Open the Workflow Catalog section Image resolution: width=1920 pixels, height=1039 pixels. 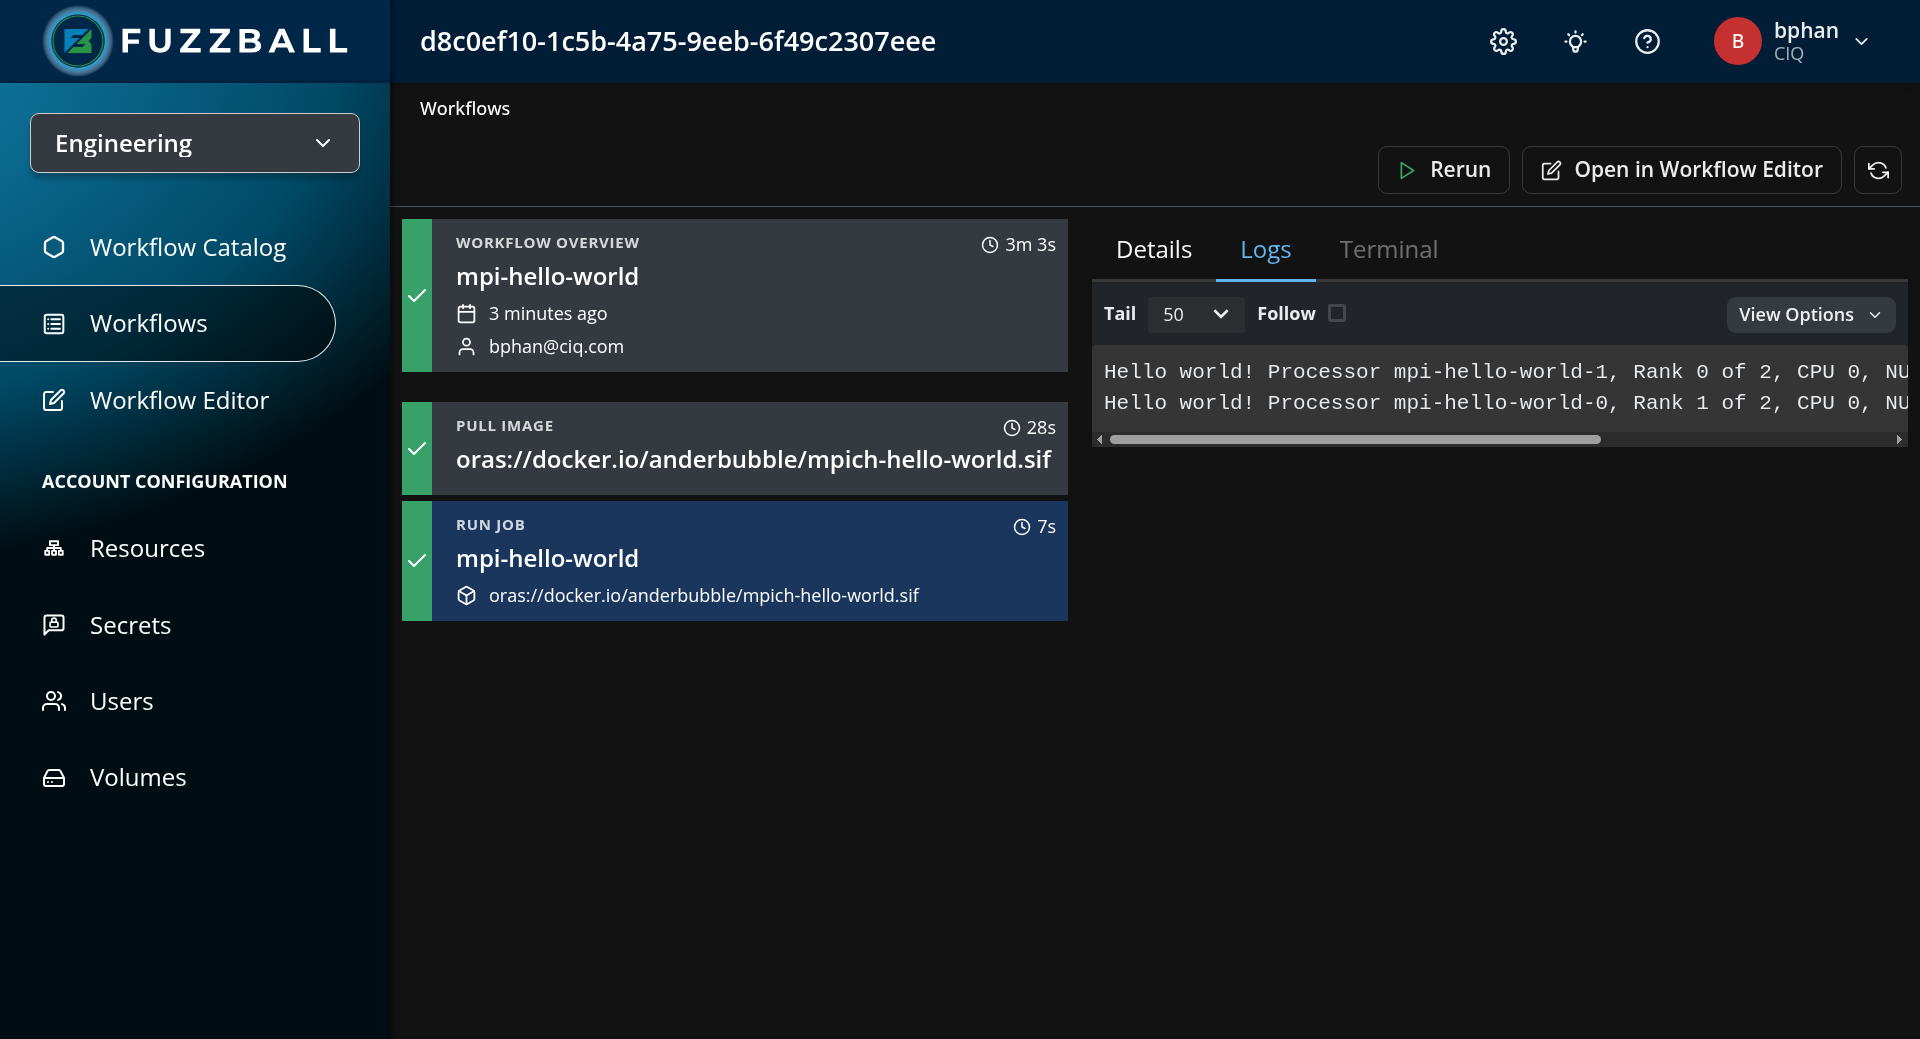pos(188,247)
